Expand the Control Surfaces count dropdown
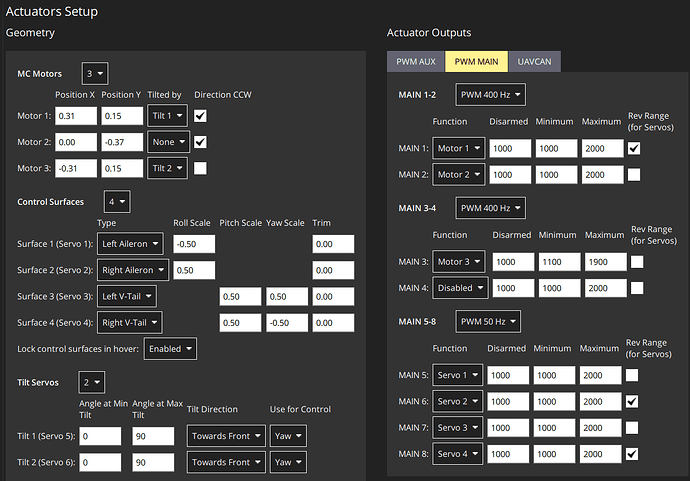The image size is (690, 481). pyautogui.click(x=116, y=202)
